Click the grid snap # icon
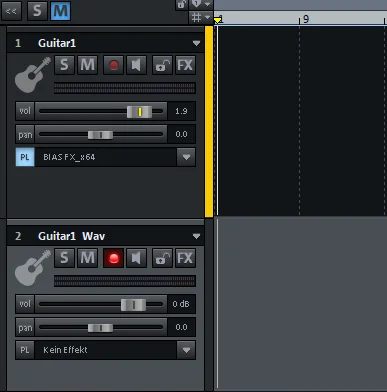Image resolution: width=387 pixels, height=392 pixels. click(197, 17)
